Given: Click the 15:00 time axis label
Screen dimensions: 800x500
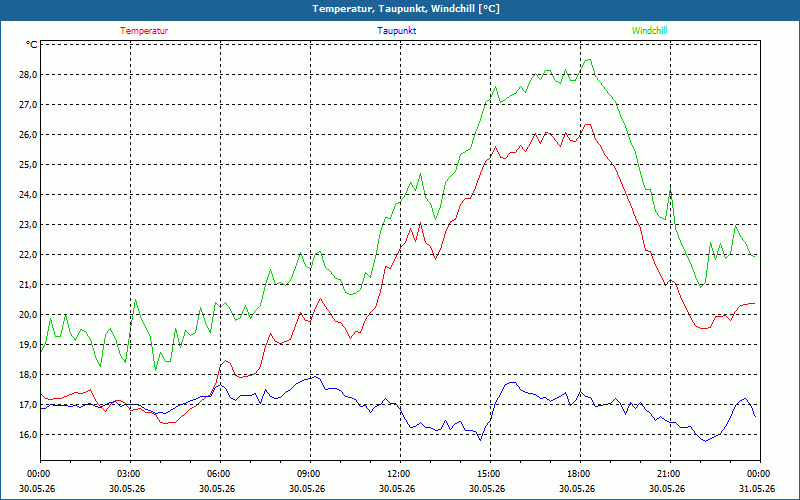Looking at the screenshot, I should point(490,474).
